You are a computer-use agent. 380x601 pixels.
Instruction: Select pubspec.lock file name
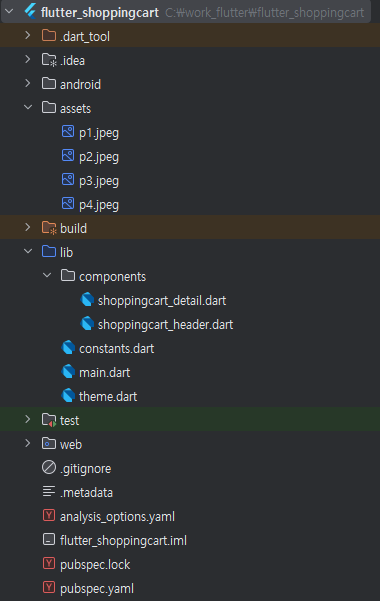click(95, 565)
